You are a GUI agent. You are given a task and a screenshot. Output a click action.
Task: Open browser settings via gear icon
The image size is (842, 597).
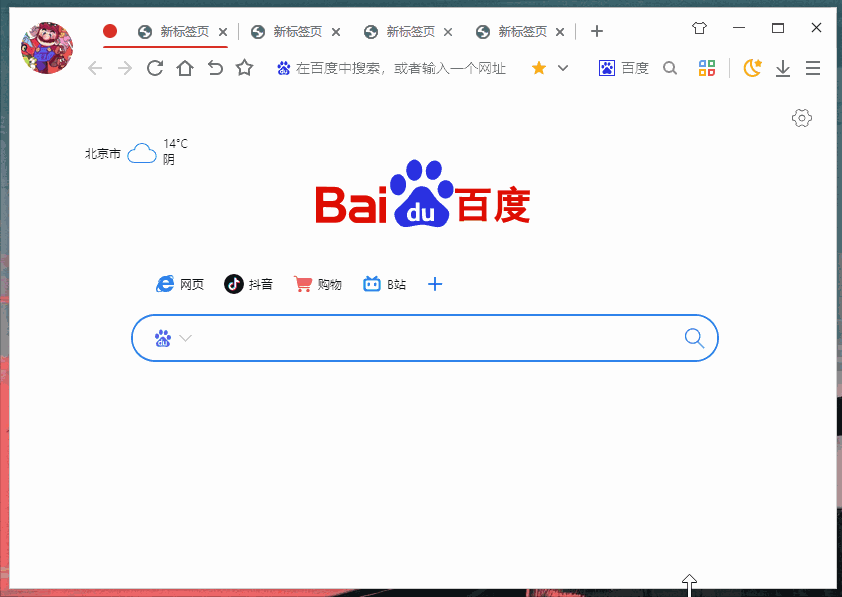coord(801,118)
